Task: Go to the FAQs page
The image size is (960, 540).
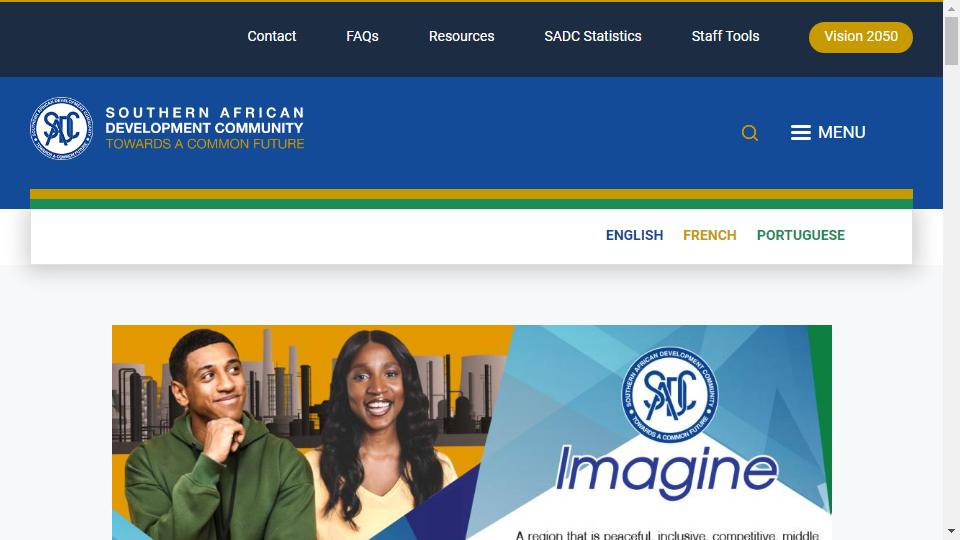Action: click(362, 37)
